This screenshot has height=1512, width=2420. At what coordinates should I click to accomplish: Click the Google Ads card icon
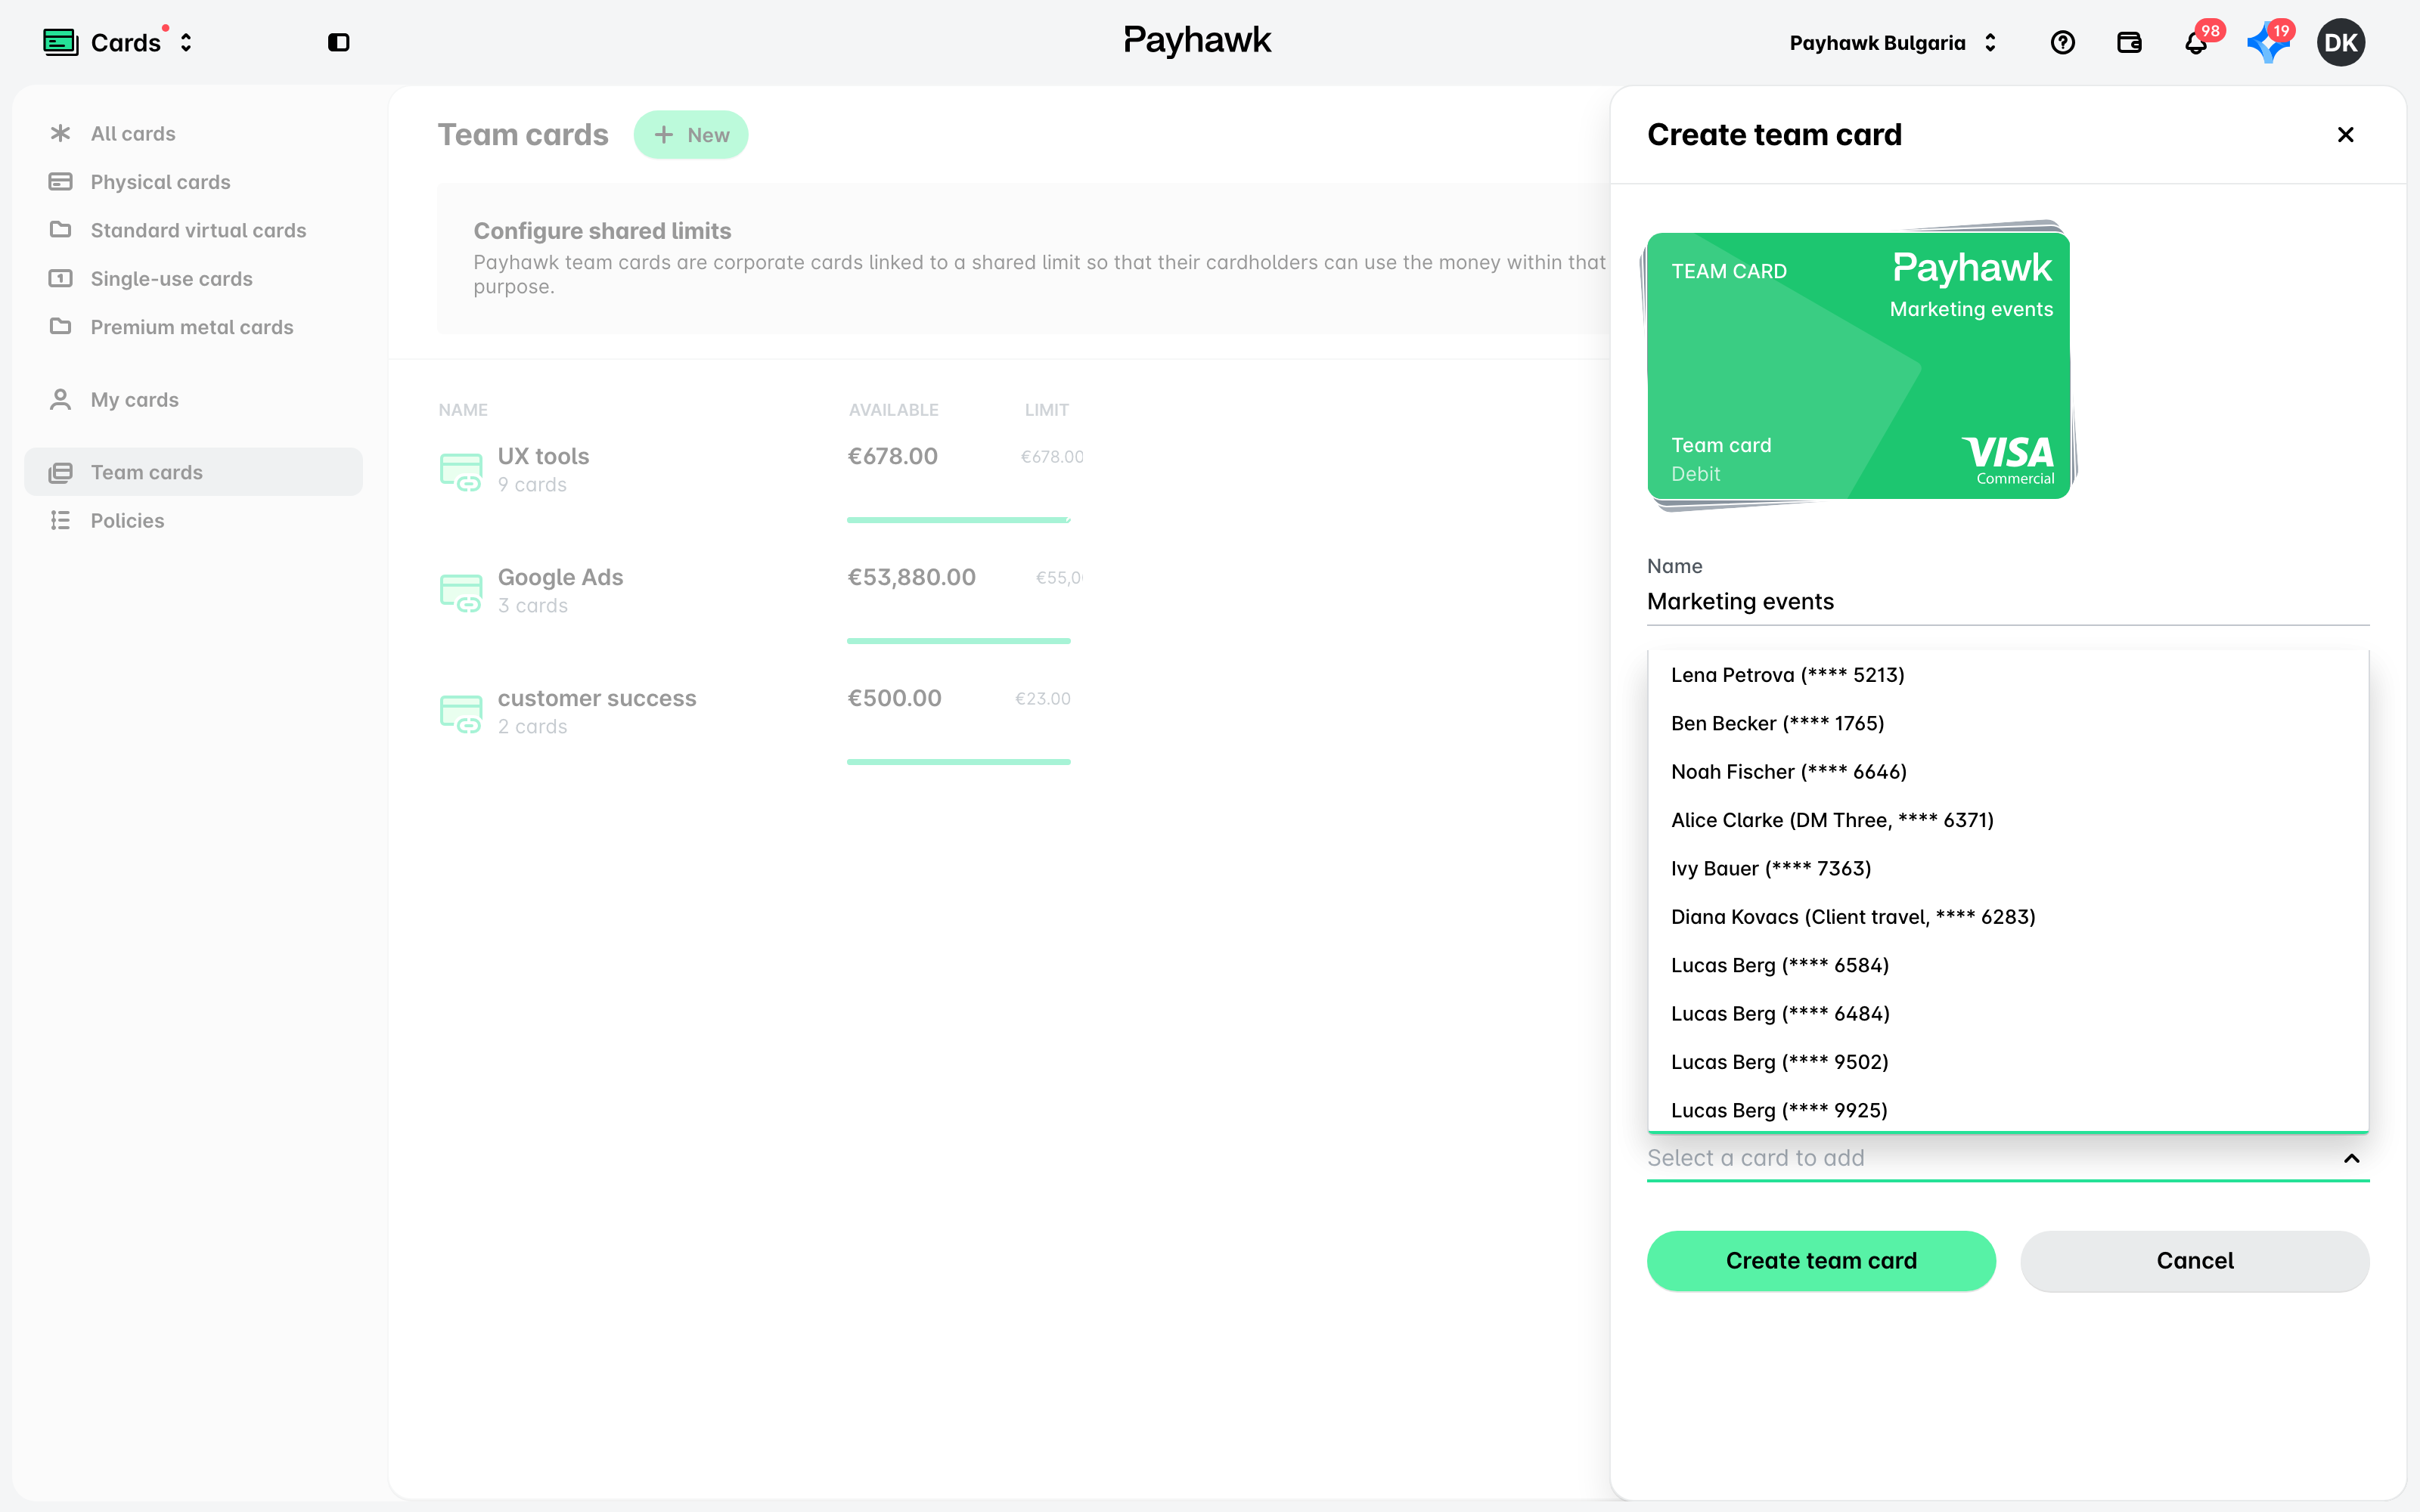coord(461,592)
